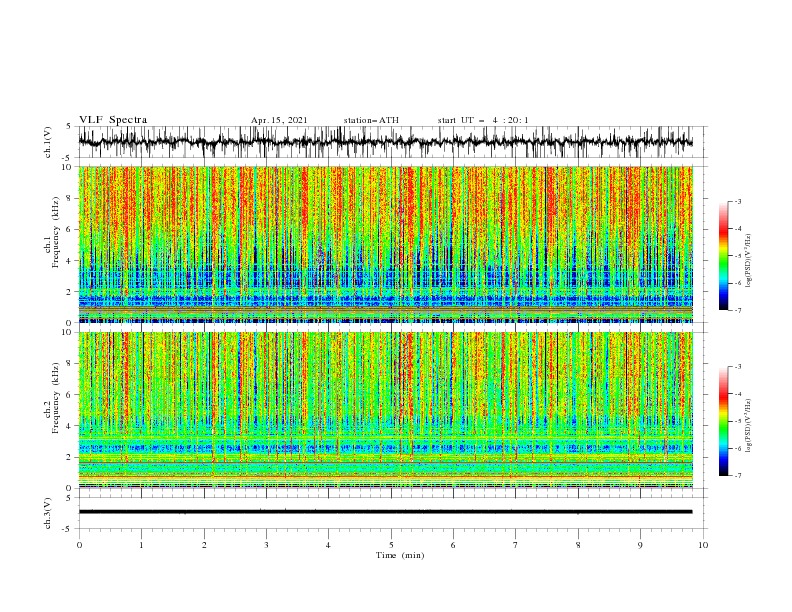
Task: Click the time axis tick label "8"
Action: coord(578,545)
